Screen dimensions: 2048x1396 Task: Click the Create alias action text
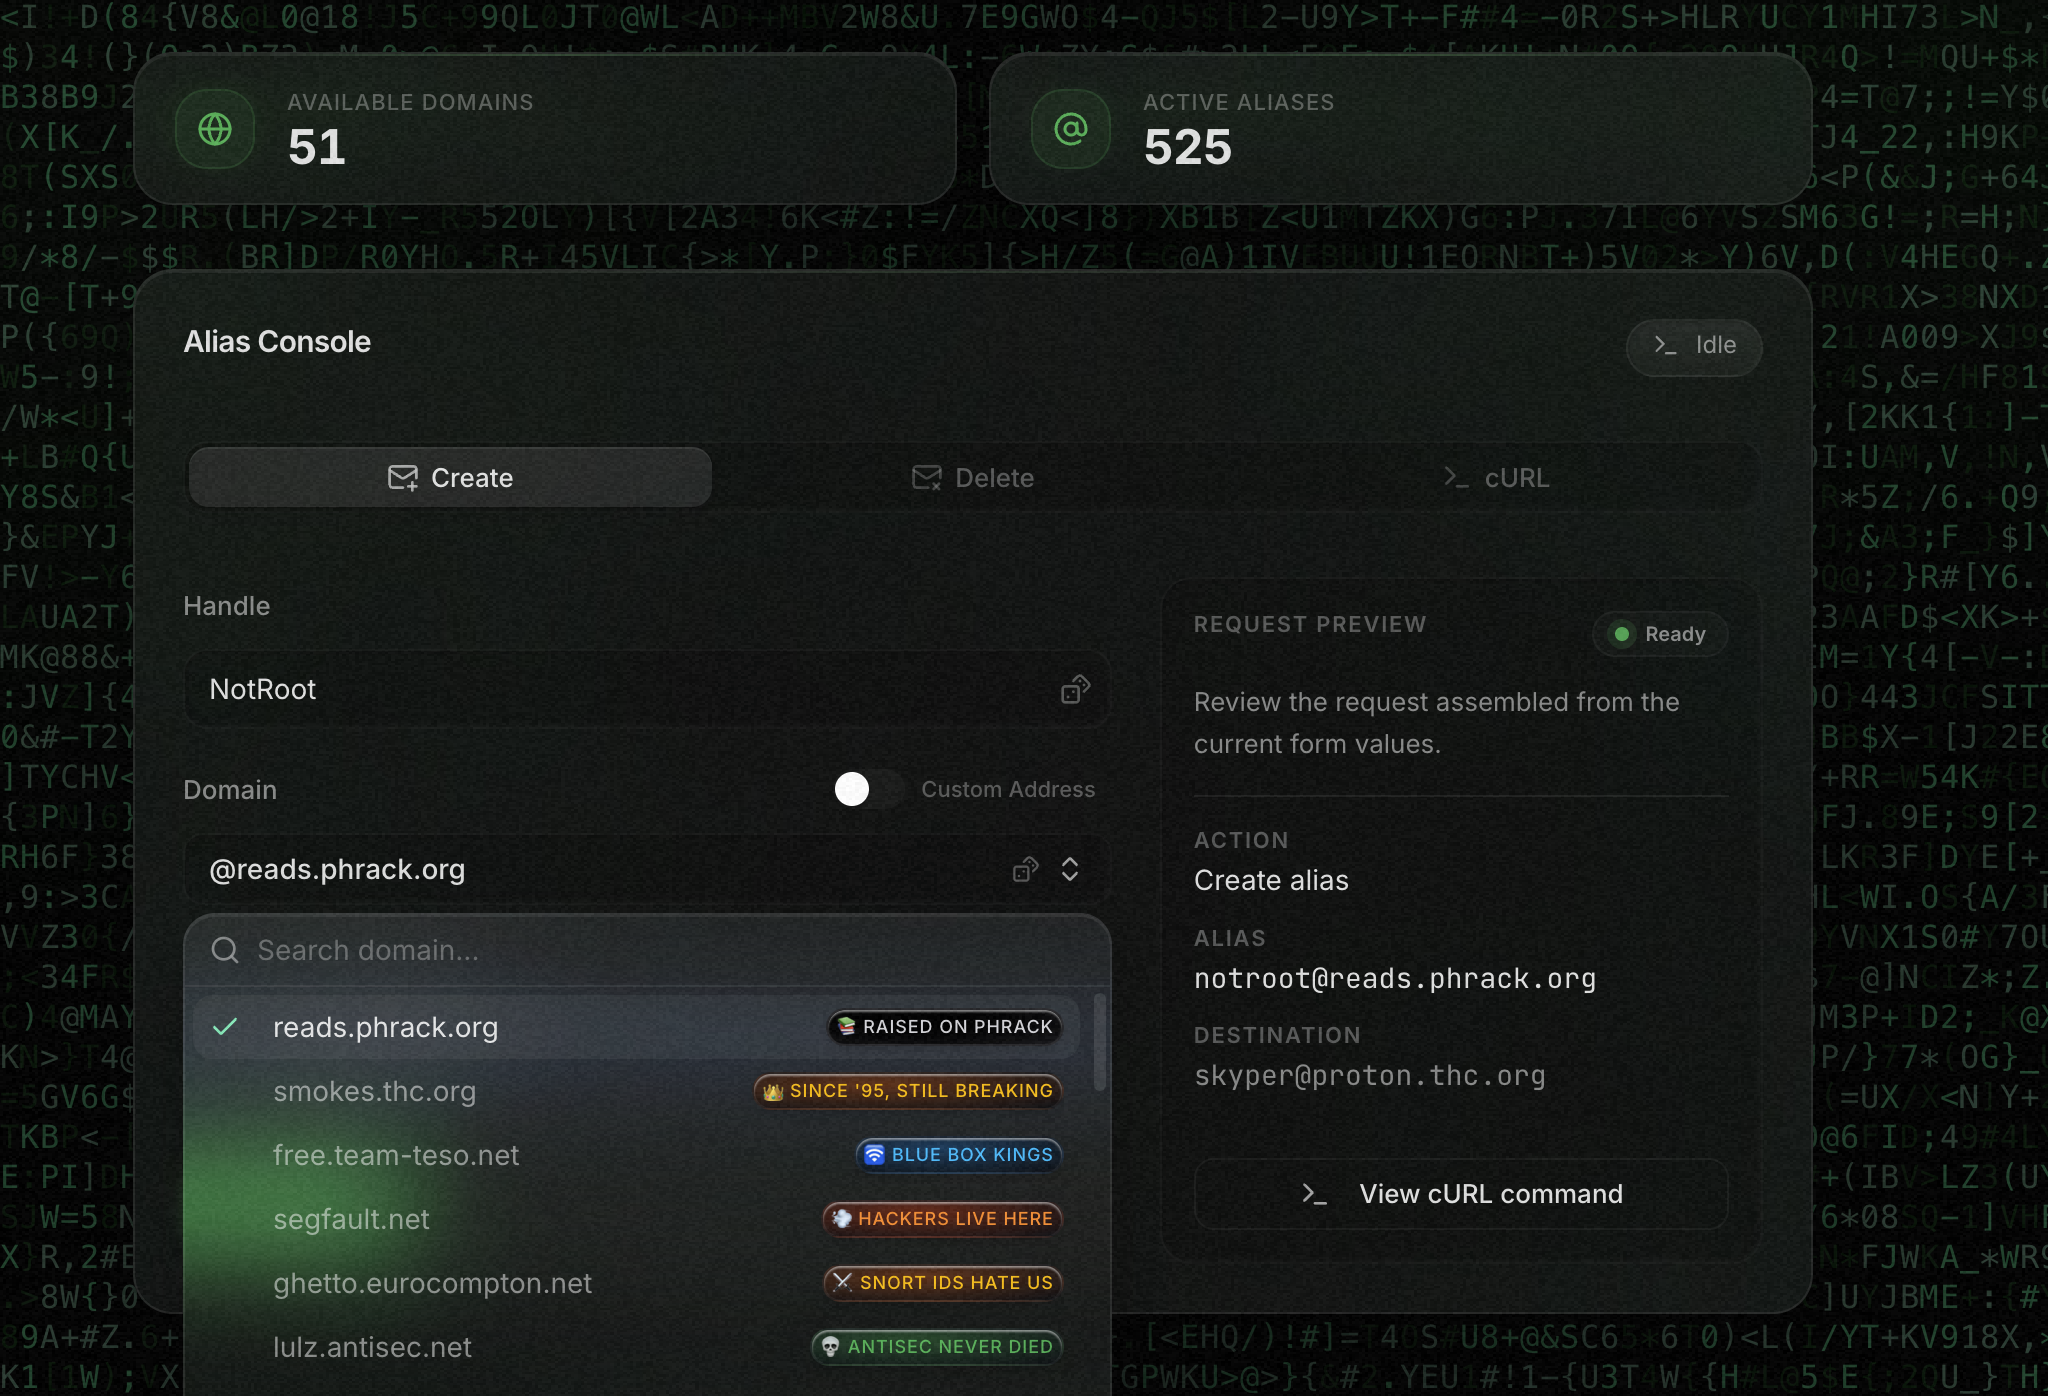(1271, 881)
